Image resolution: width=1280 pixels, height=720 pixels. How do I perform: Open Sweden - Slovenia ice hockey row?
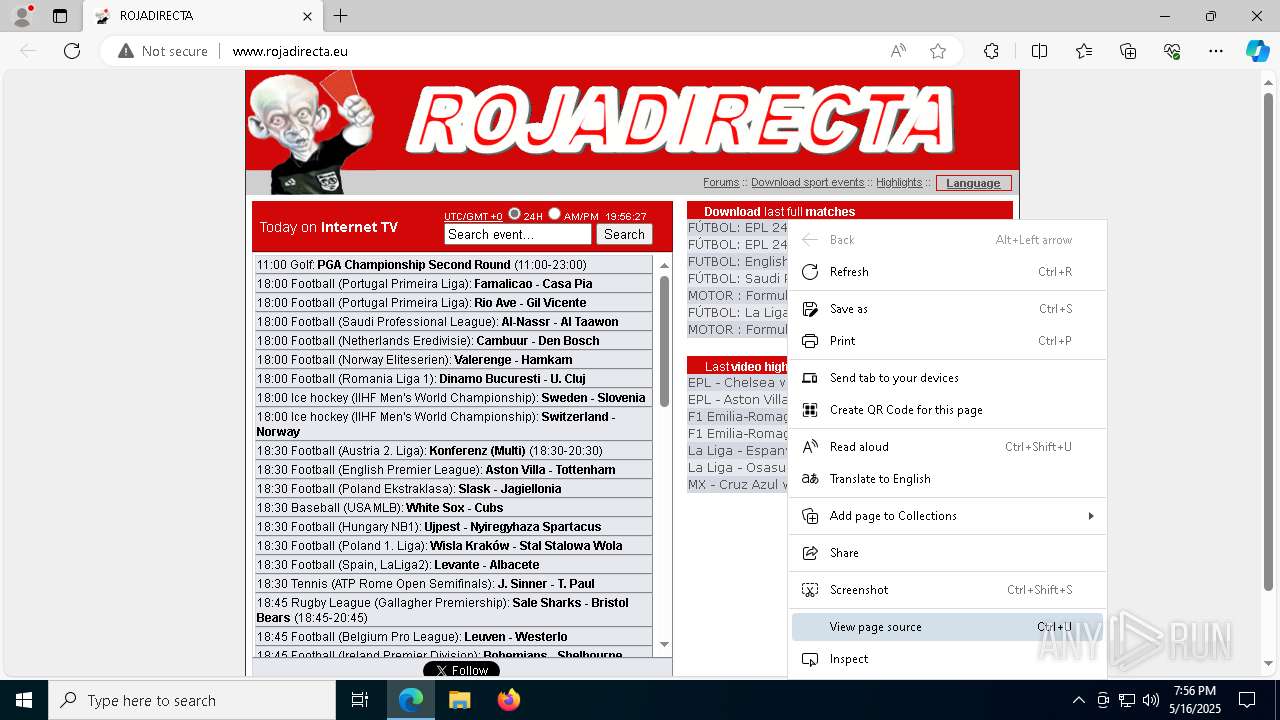454,398
